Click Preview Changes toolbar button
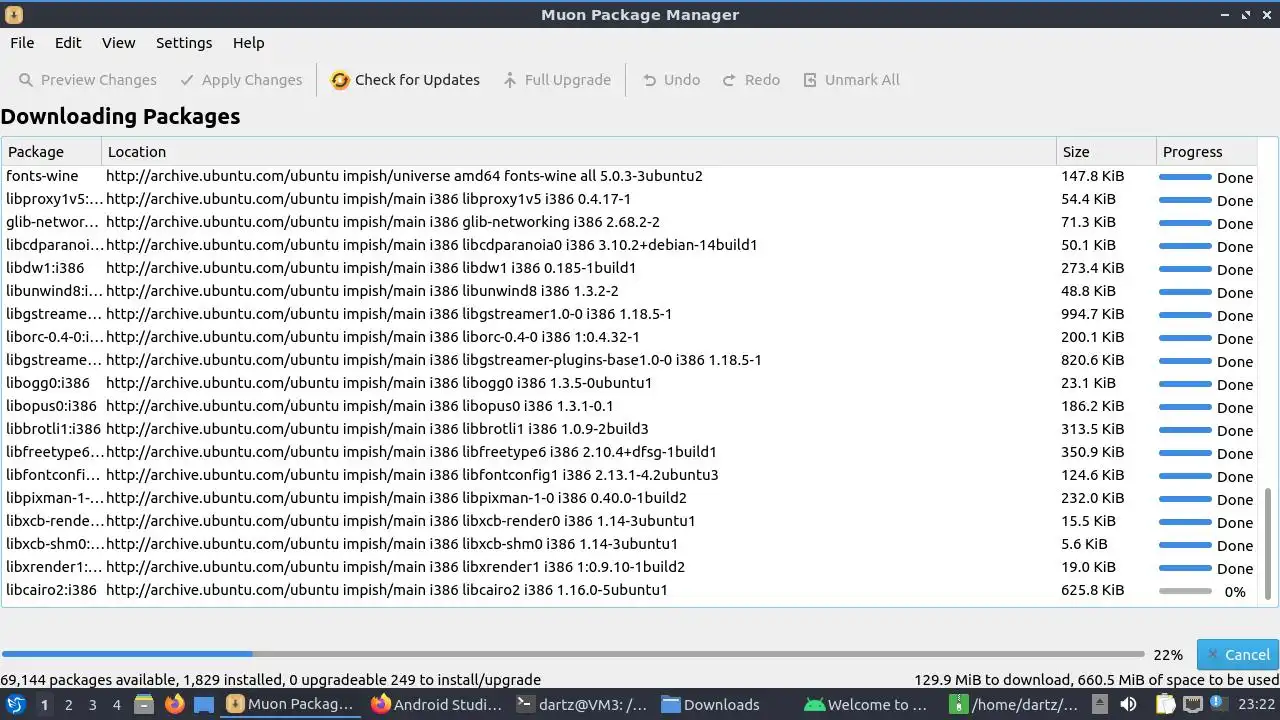 click(x=88, y=80)
